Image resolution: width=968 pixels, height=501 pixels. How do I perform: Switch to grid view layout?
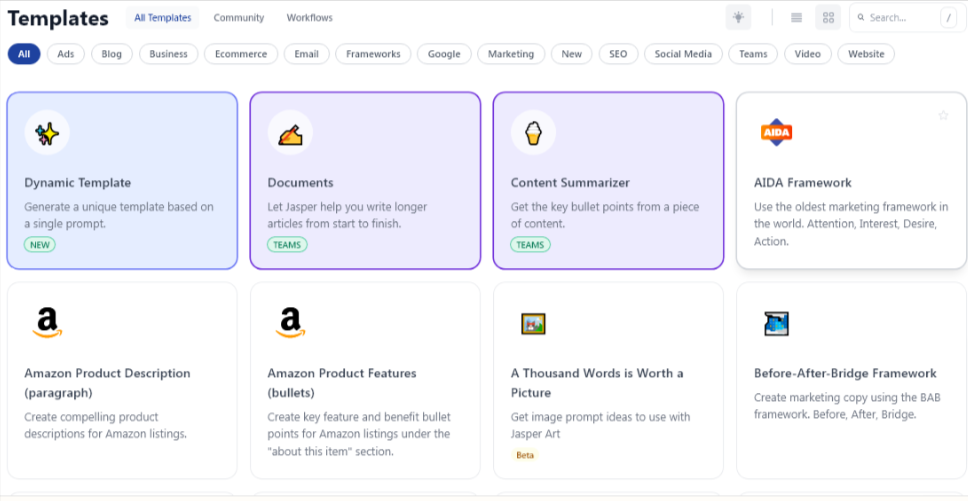click(x=827, y=17)
